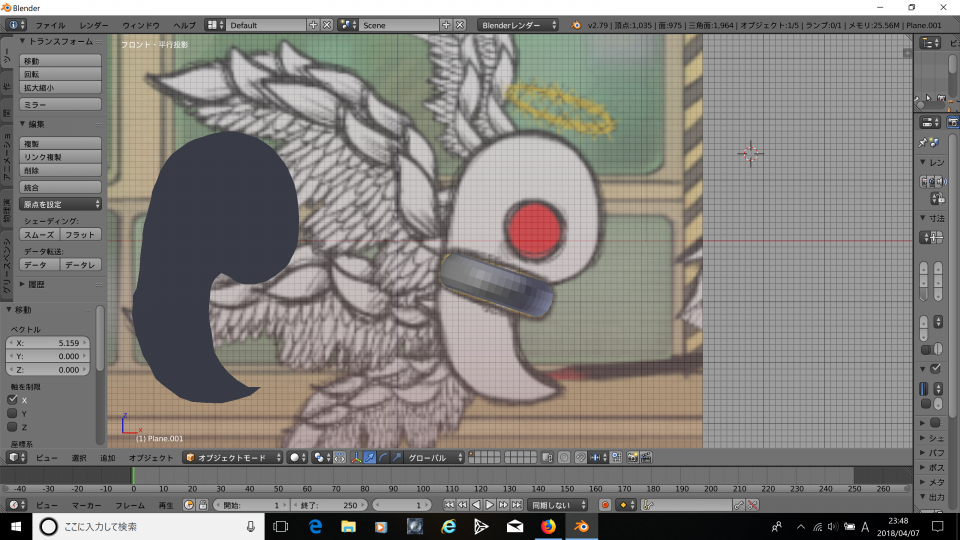Toggle the snap magnet icon

pyautogui.click(x=580, y=457)
